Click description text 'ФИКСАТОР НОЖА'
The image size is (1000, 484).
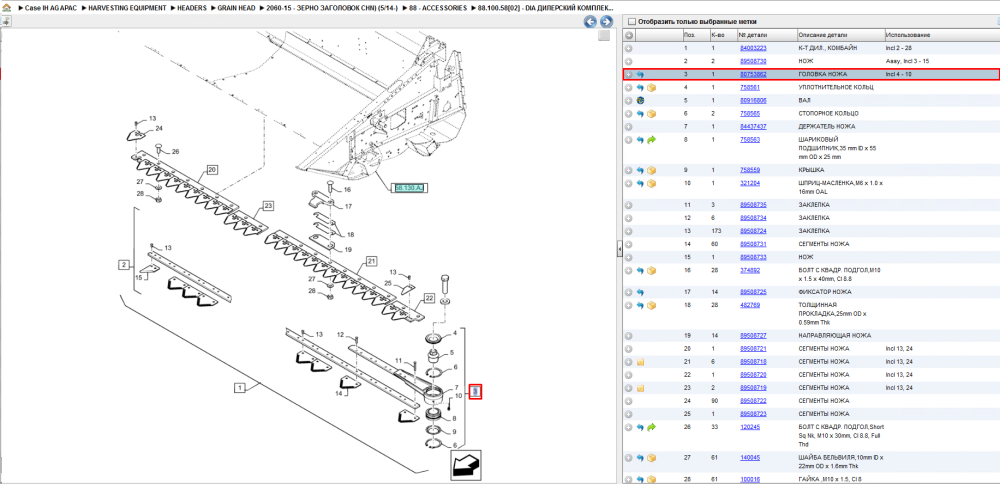[x=823, y=292]
